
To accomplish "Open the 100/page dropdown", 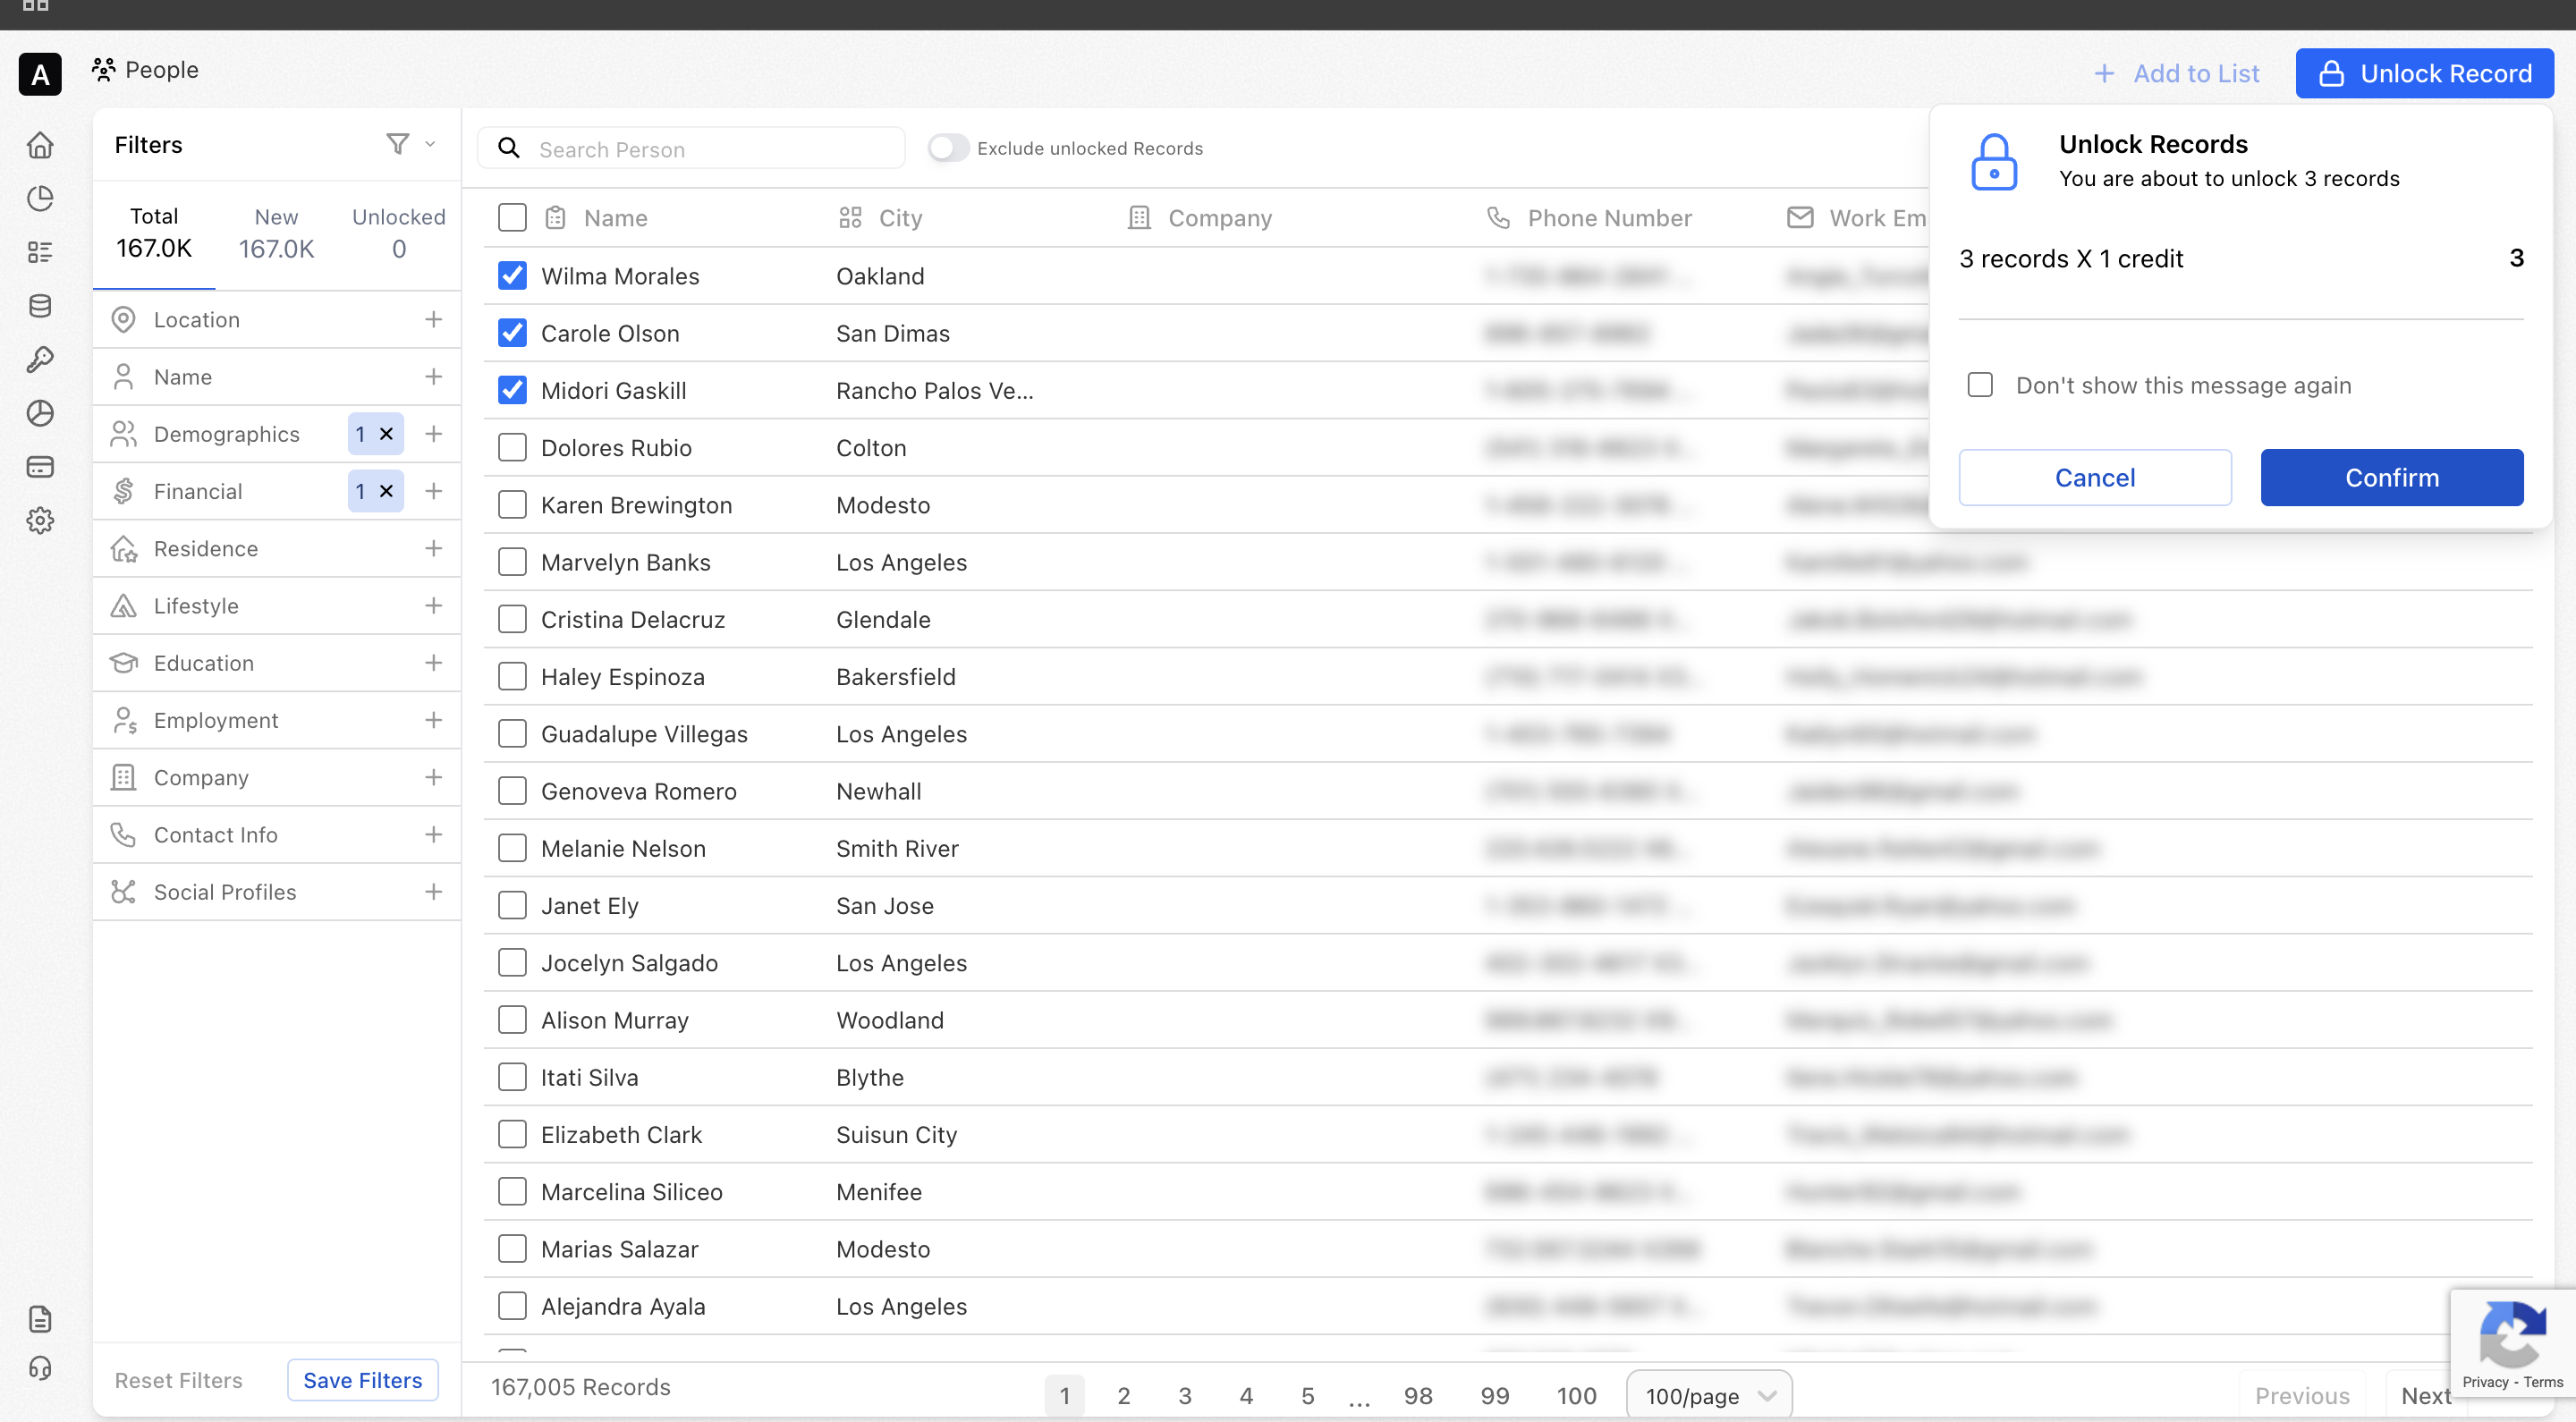I will tap(1709, 1395).
